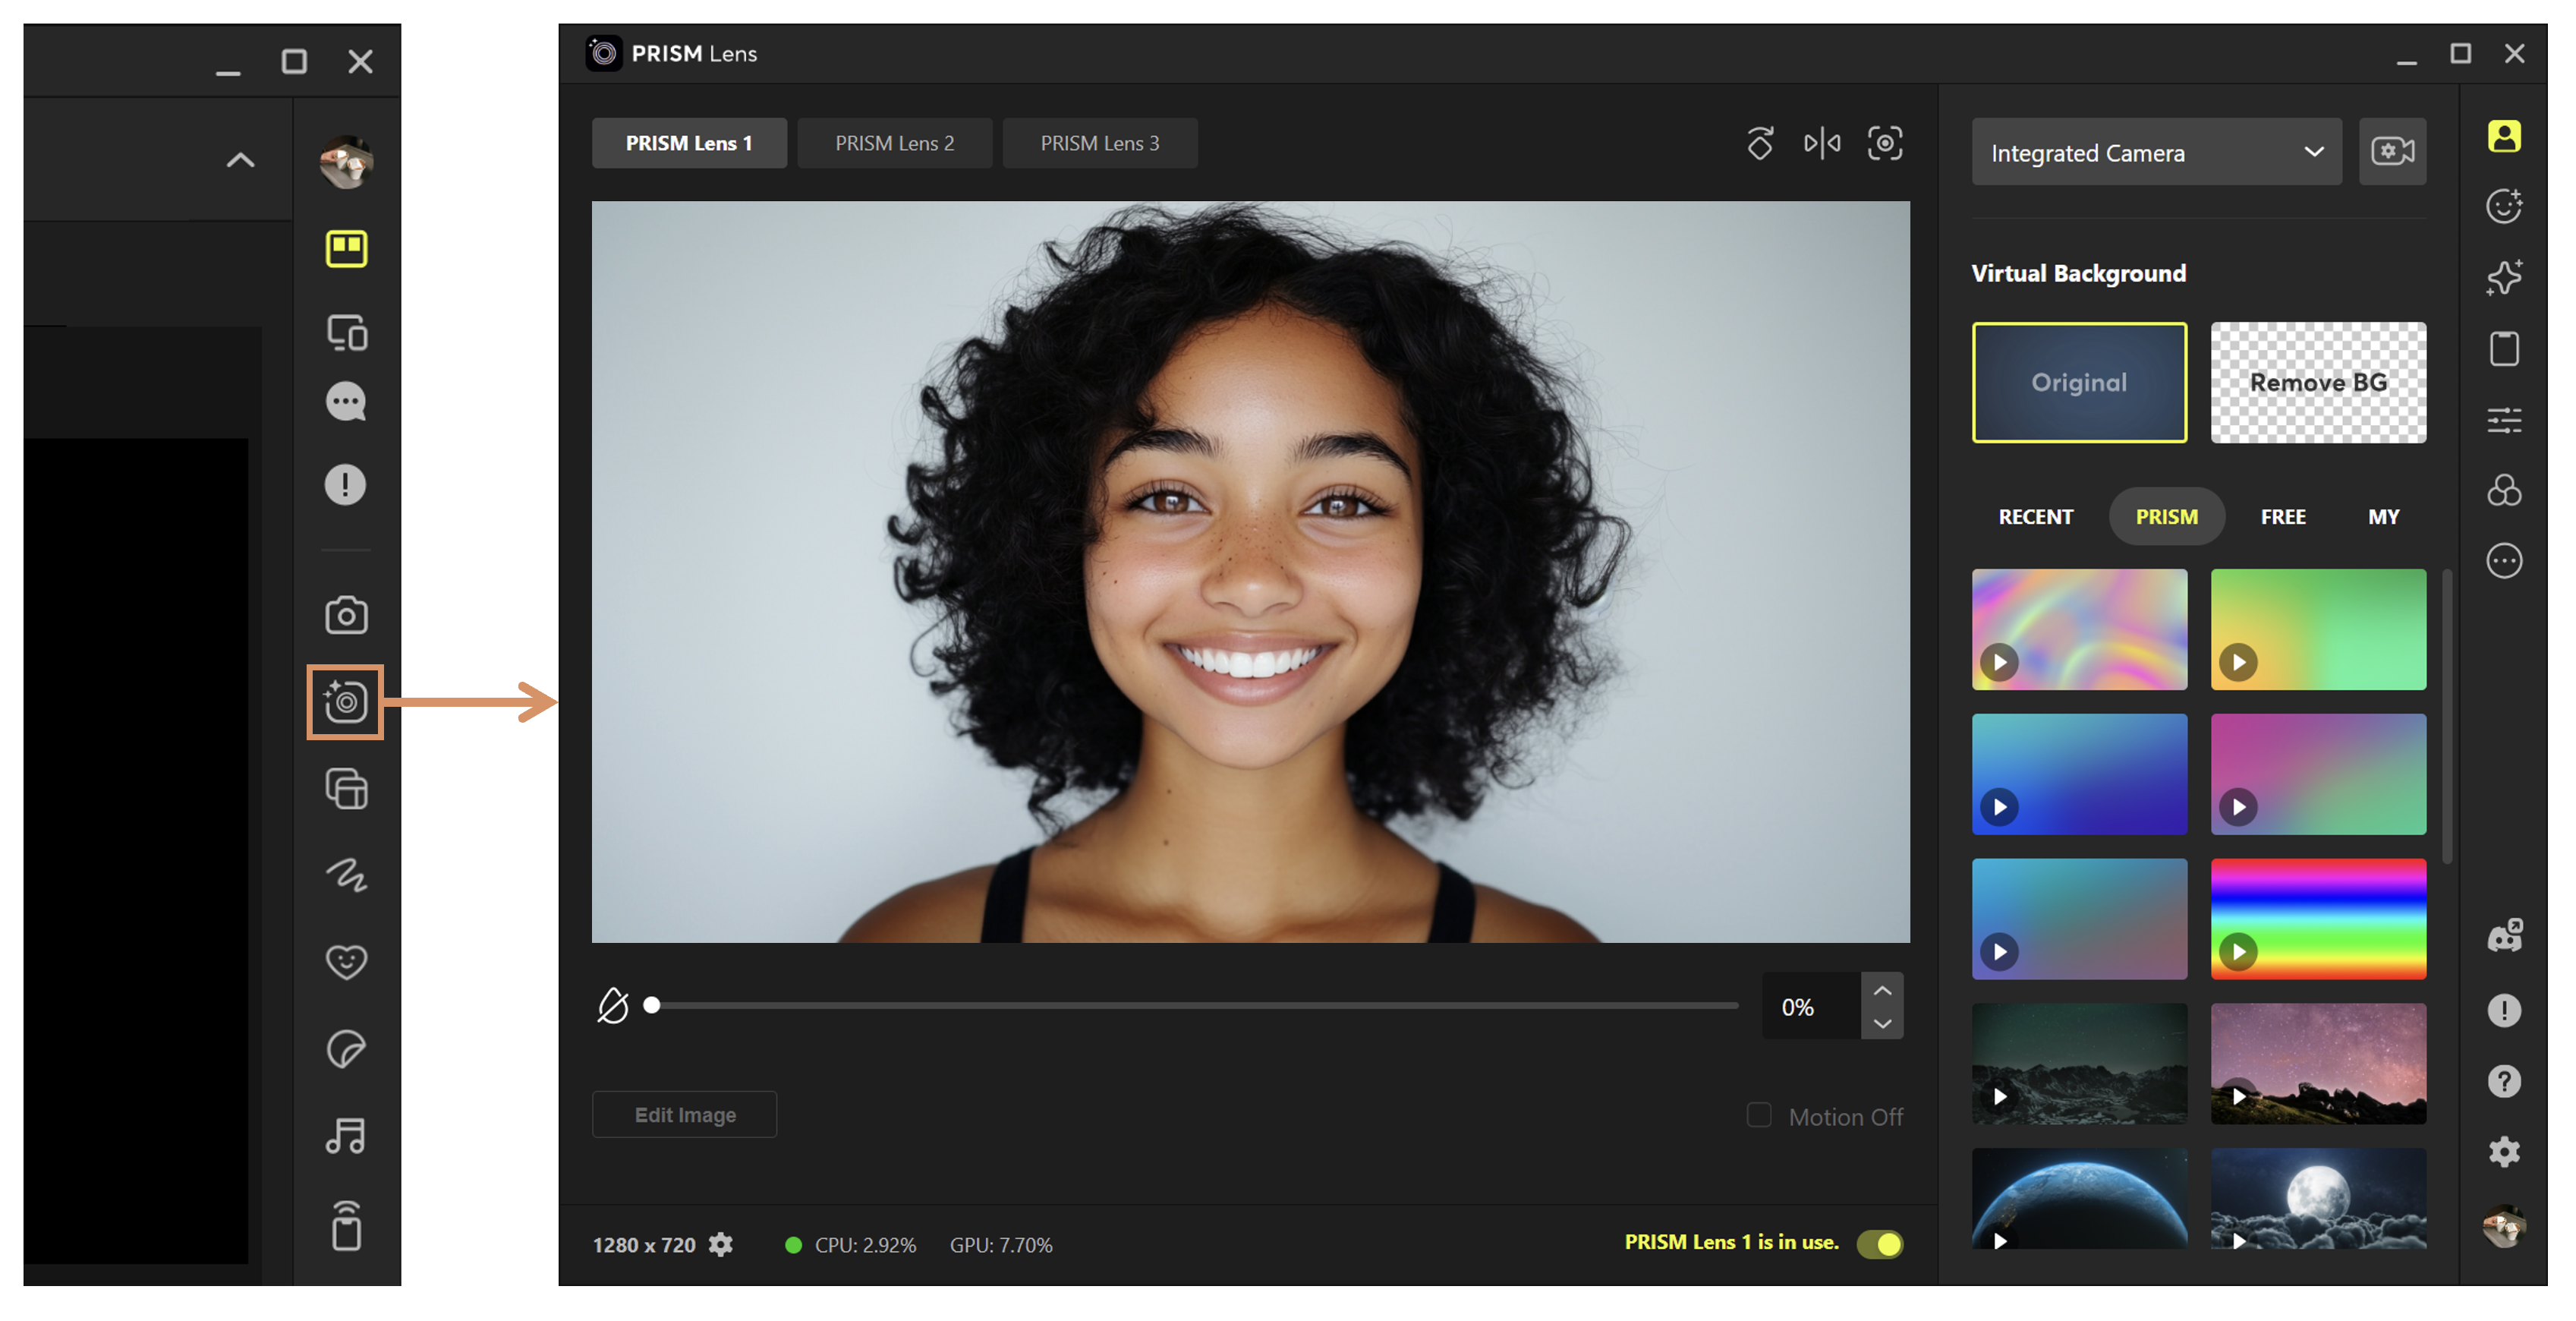Click the blur-off icon left of the slider
This screenshot has width=2576, height=1321.
click(x=613, y=1005)
